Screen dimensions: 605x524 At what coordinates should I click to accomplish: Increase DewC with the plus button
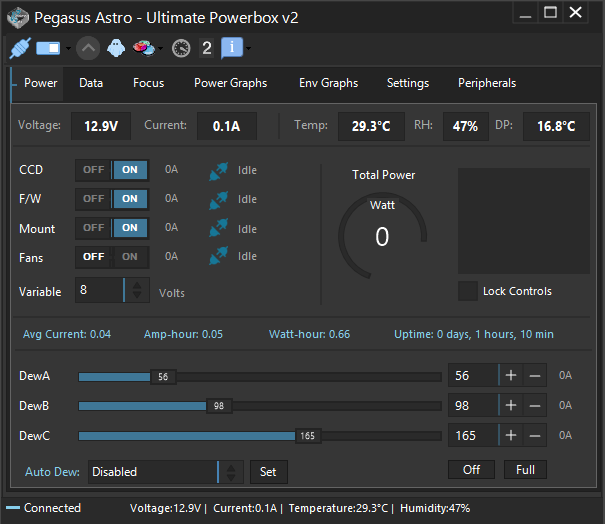point(511,435)
